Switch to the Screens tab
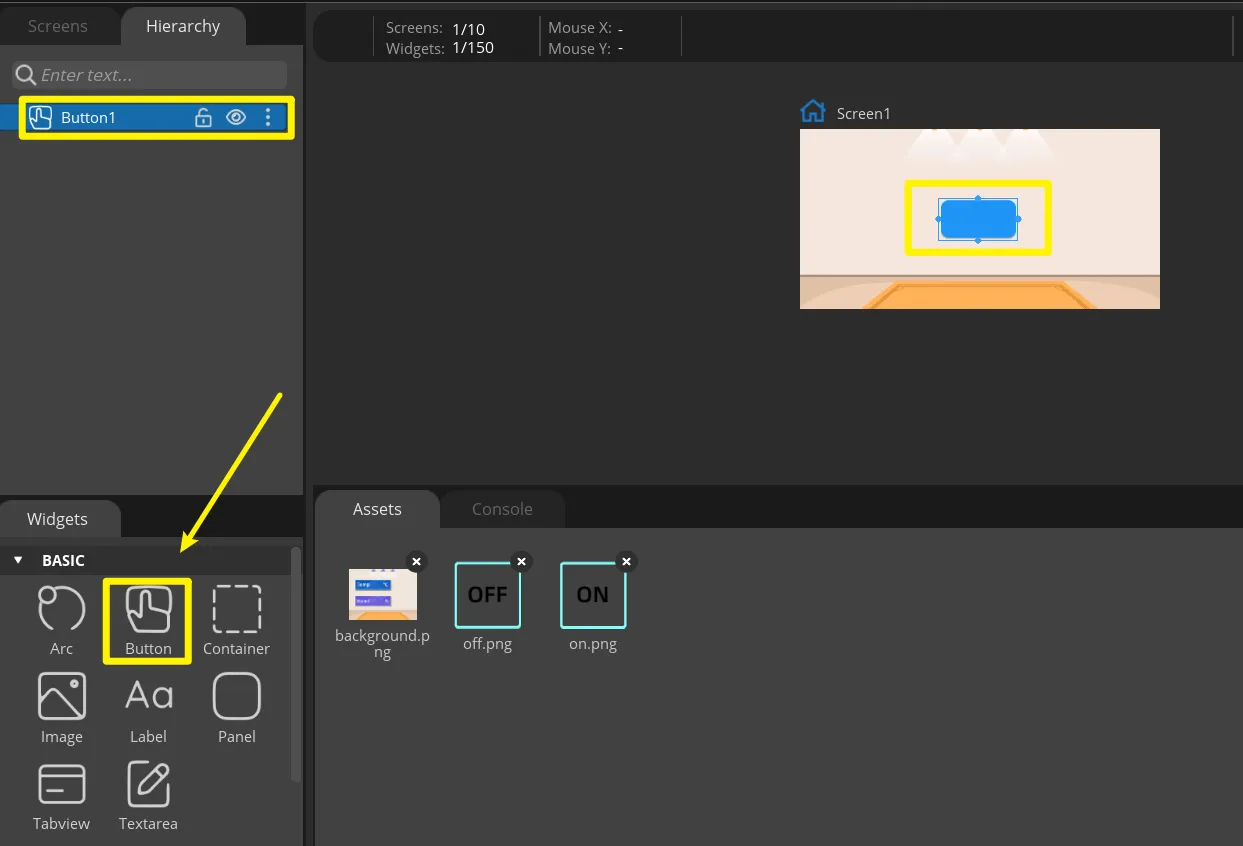1243x846 pixels. pyautogui.click(x=57, y=26)
